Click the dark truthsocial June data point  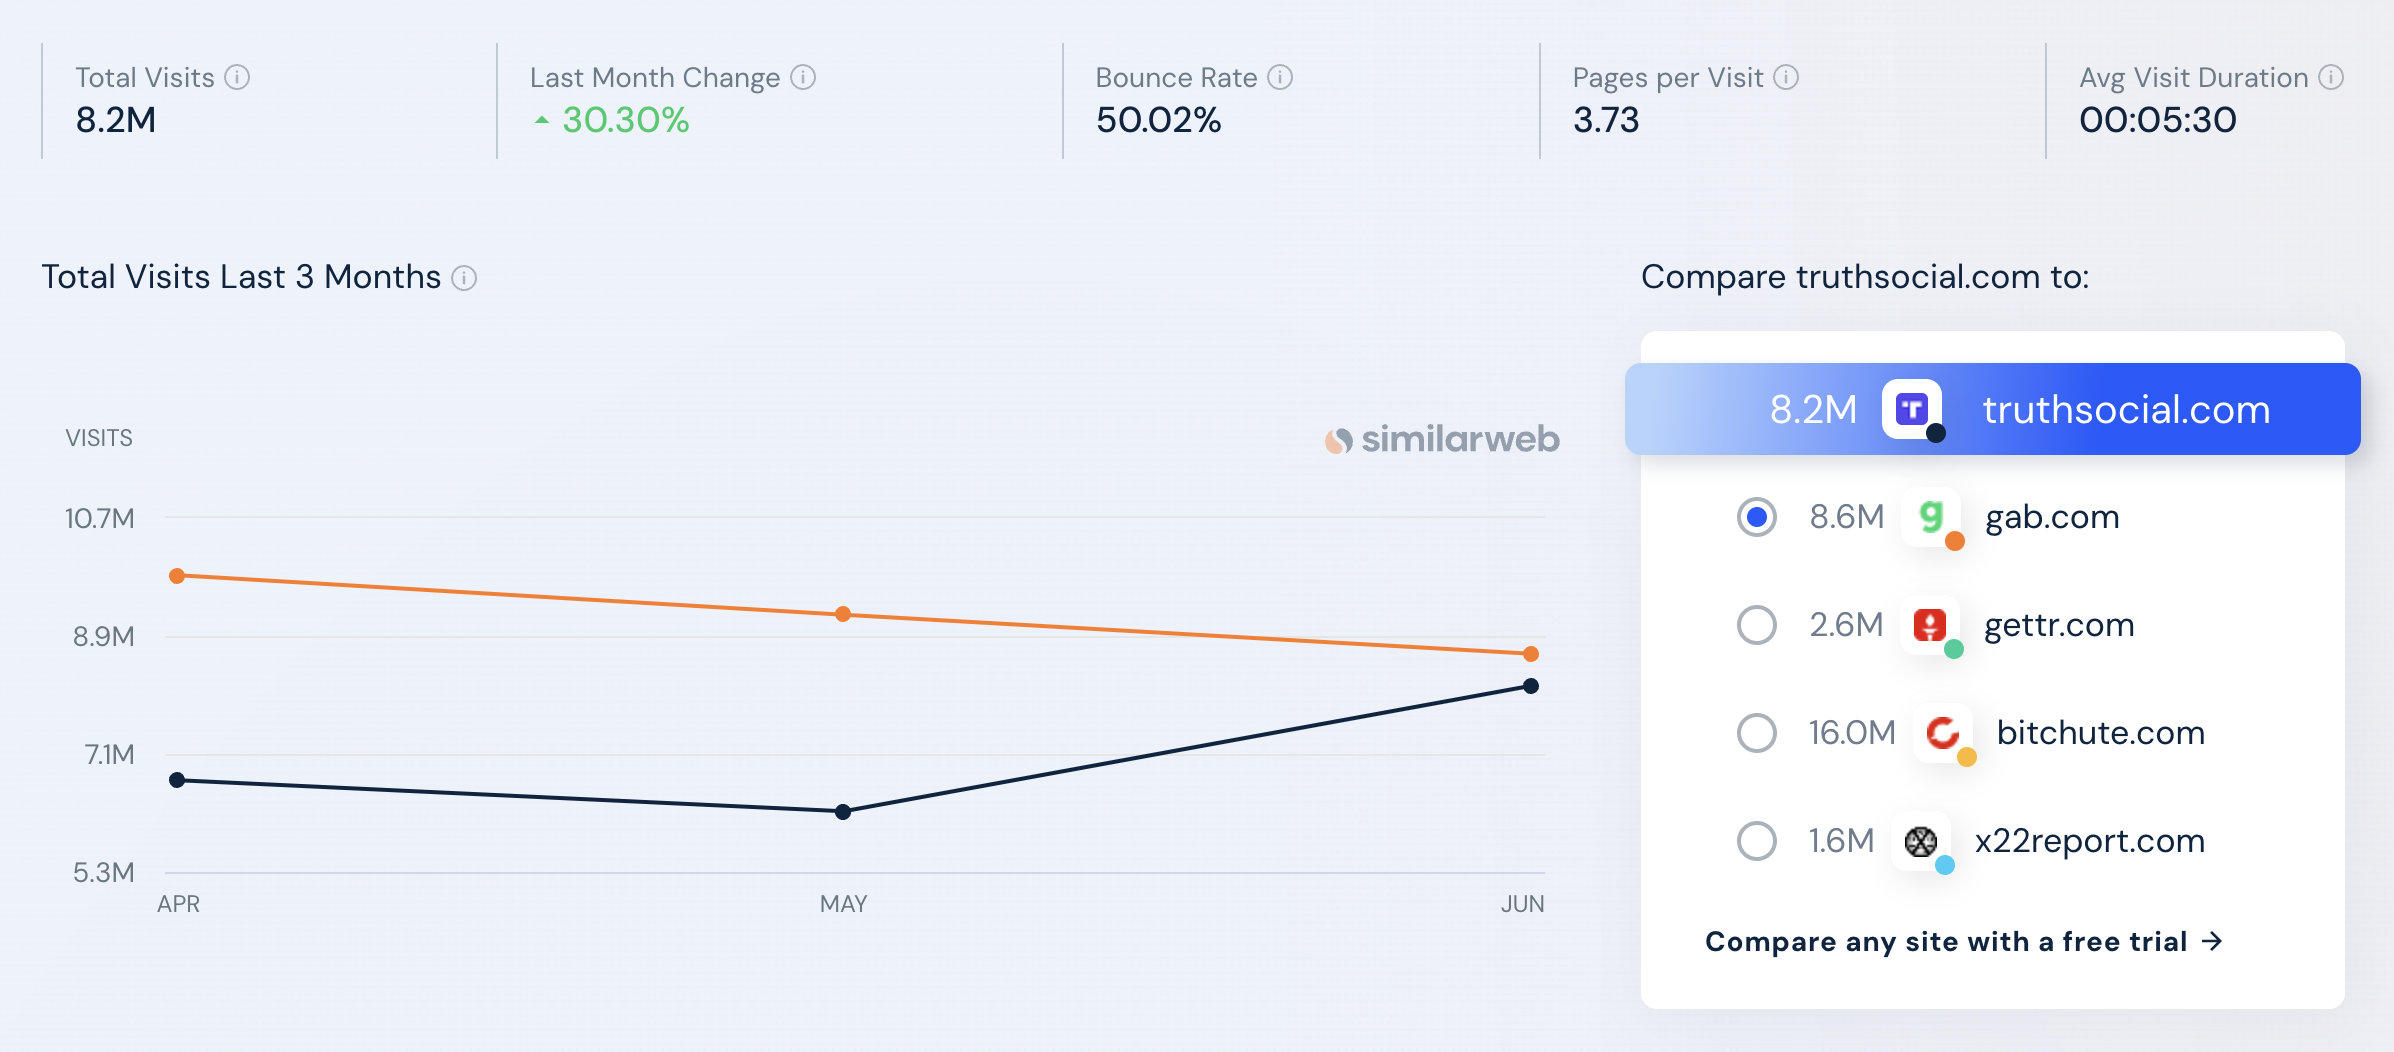click(x=1531, y=686)
